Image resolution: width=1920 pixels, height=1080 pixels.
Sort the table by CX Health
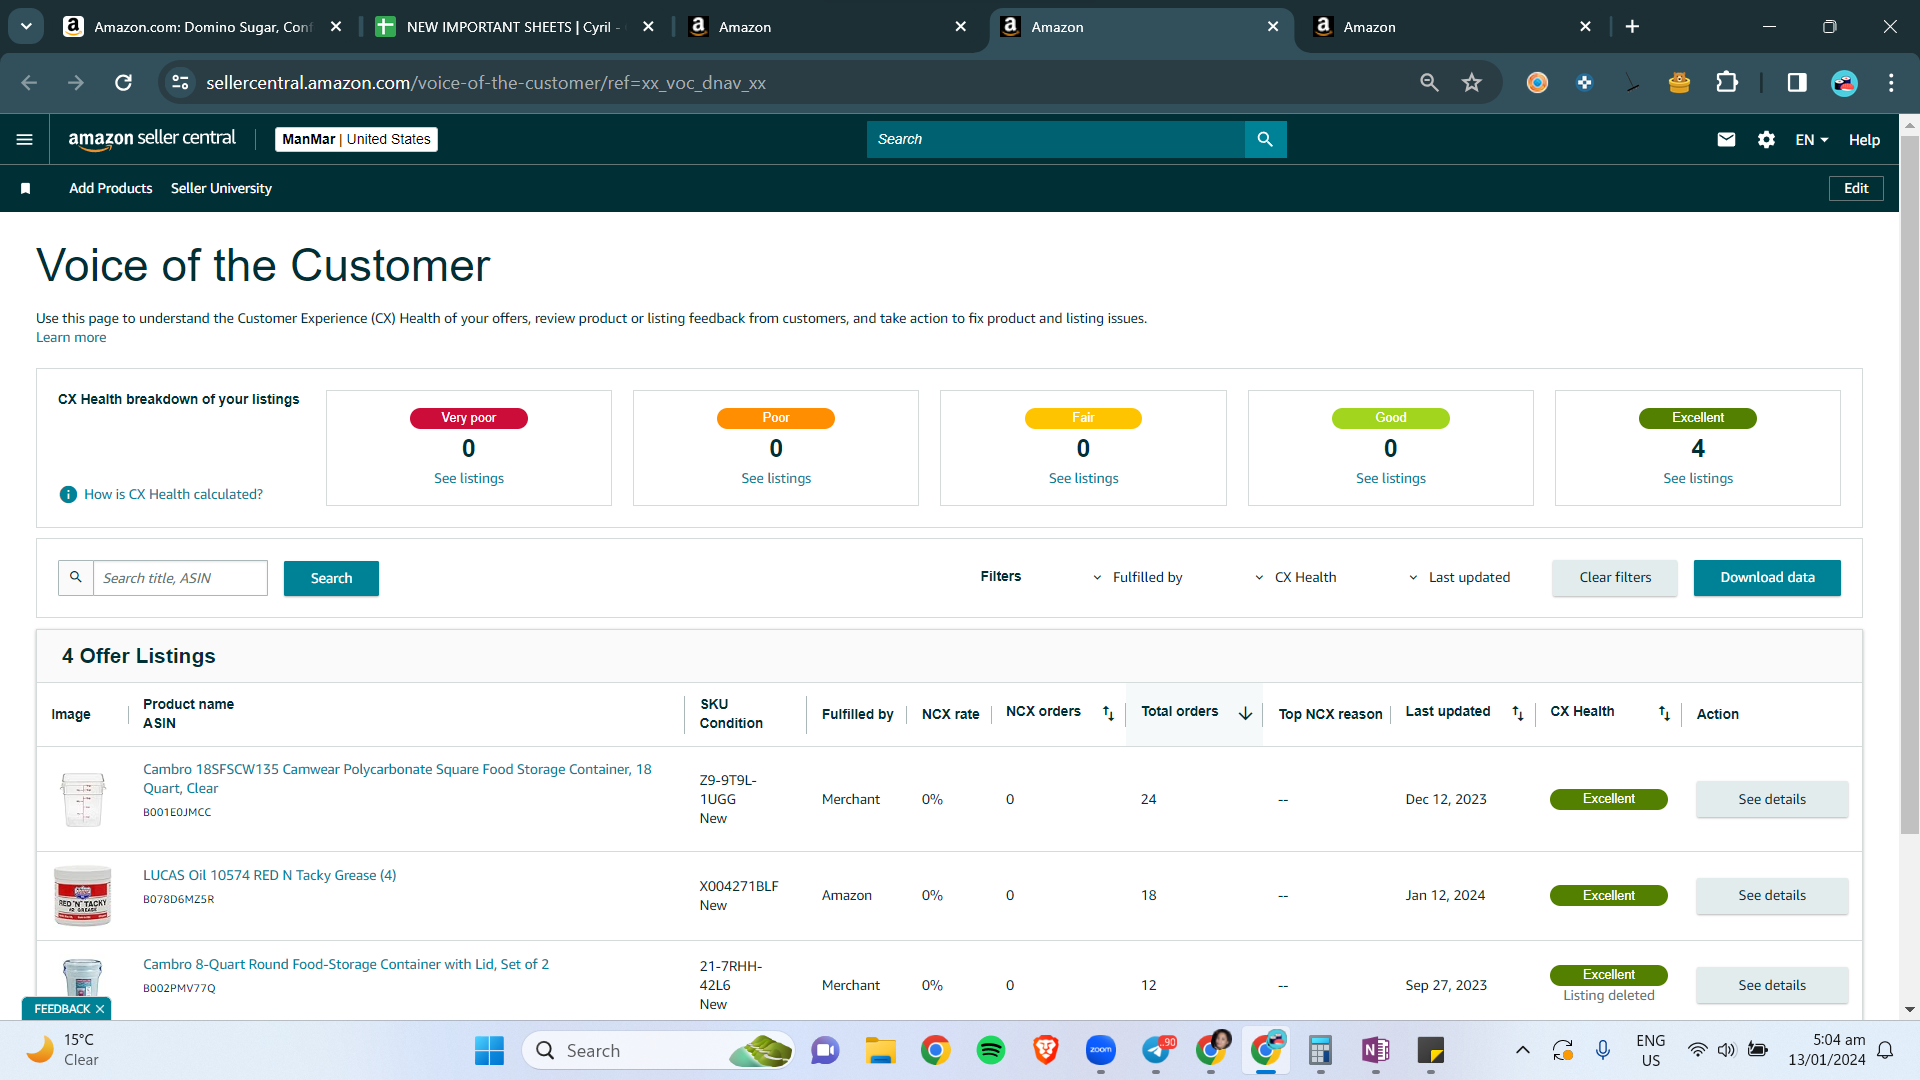[1664, 713]
